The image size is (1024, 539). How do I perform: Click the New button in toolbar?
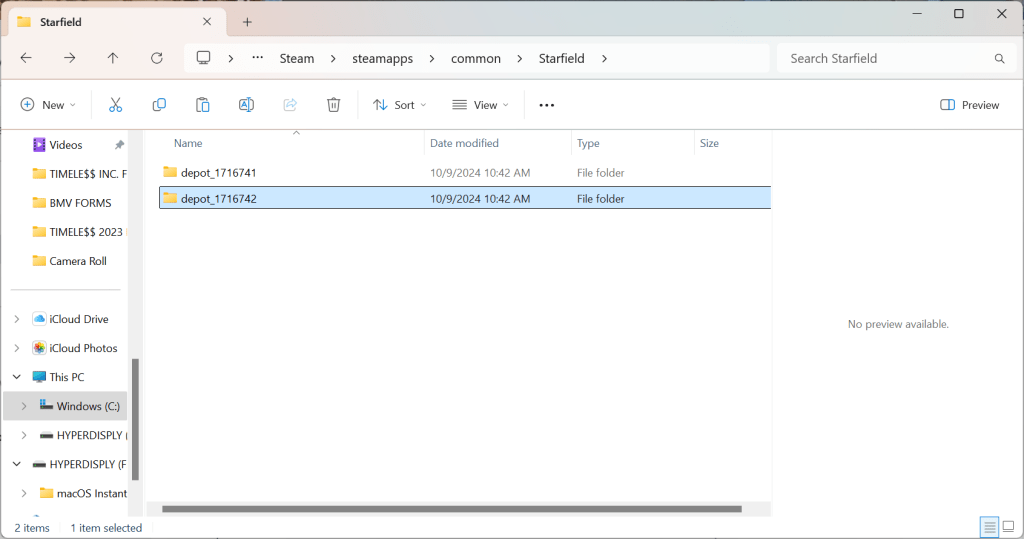[x=48, y=105]
